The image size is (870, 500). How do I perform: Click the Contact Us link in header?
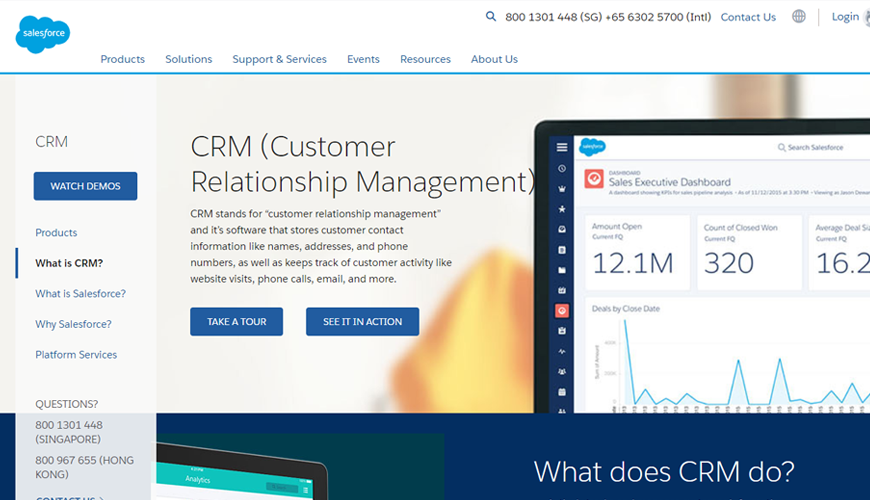748,17
